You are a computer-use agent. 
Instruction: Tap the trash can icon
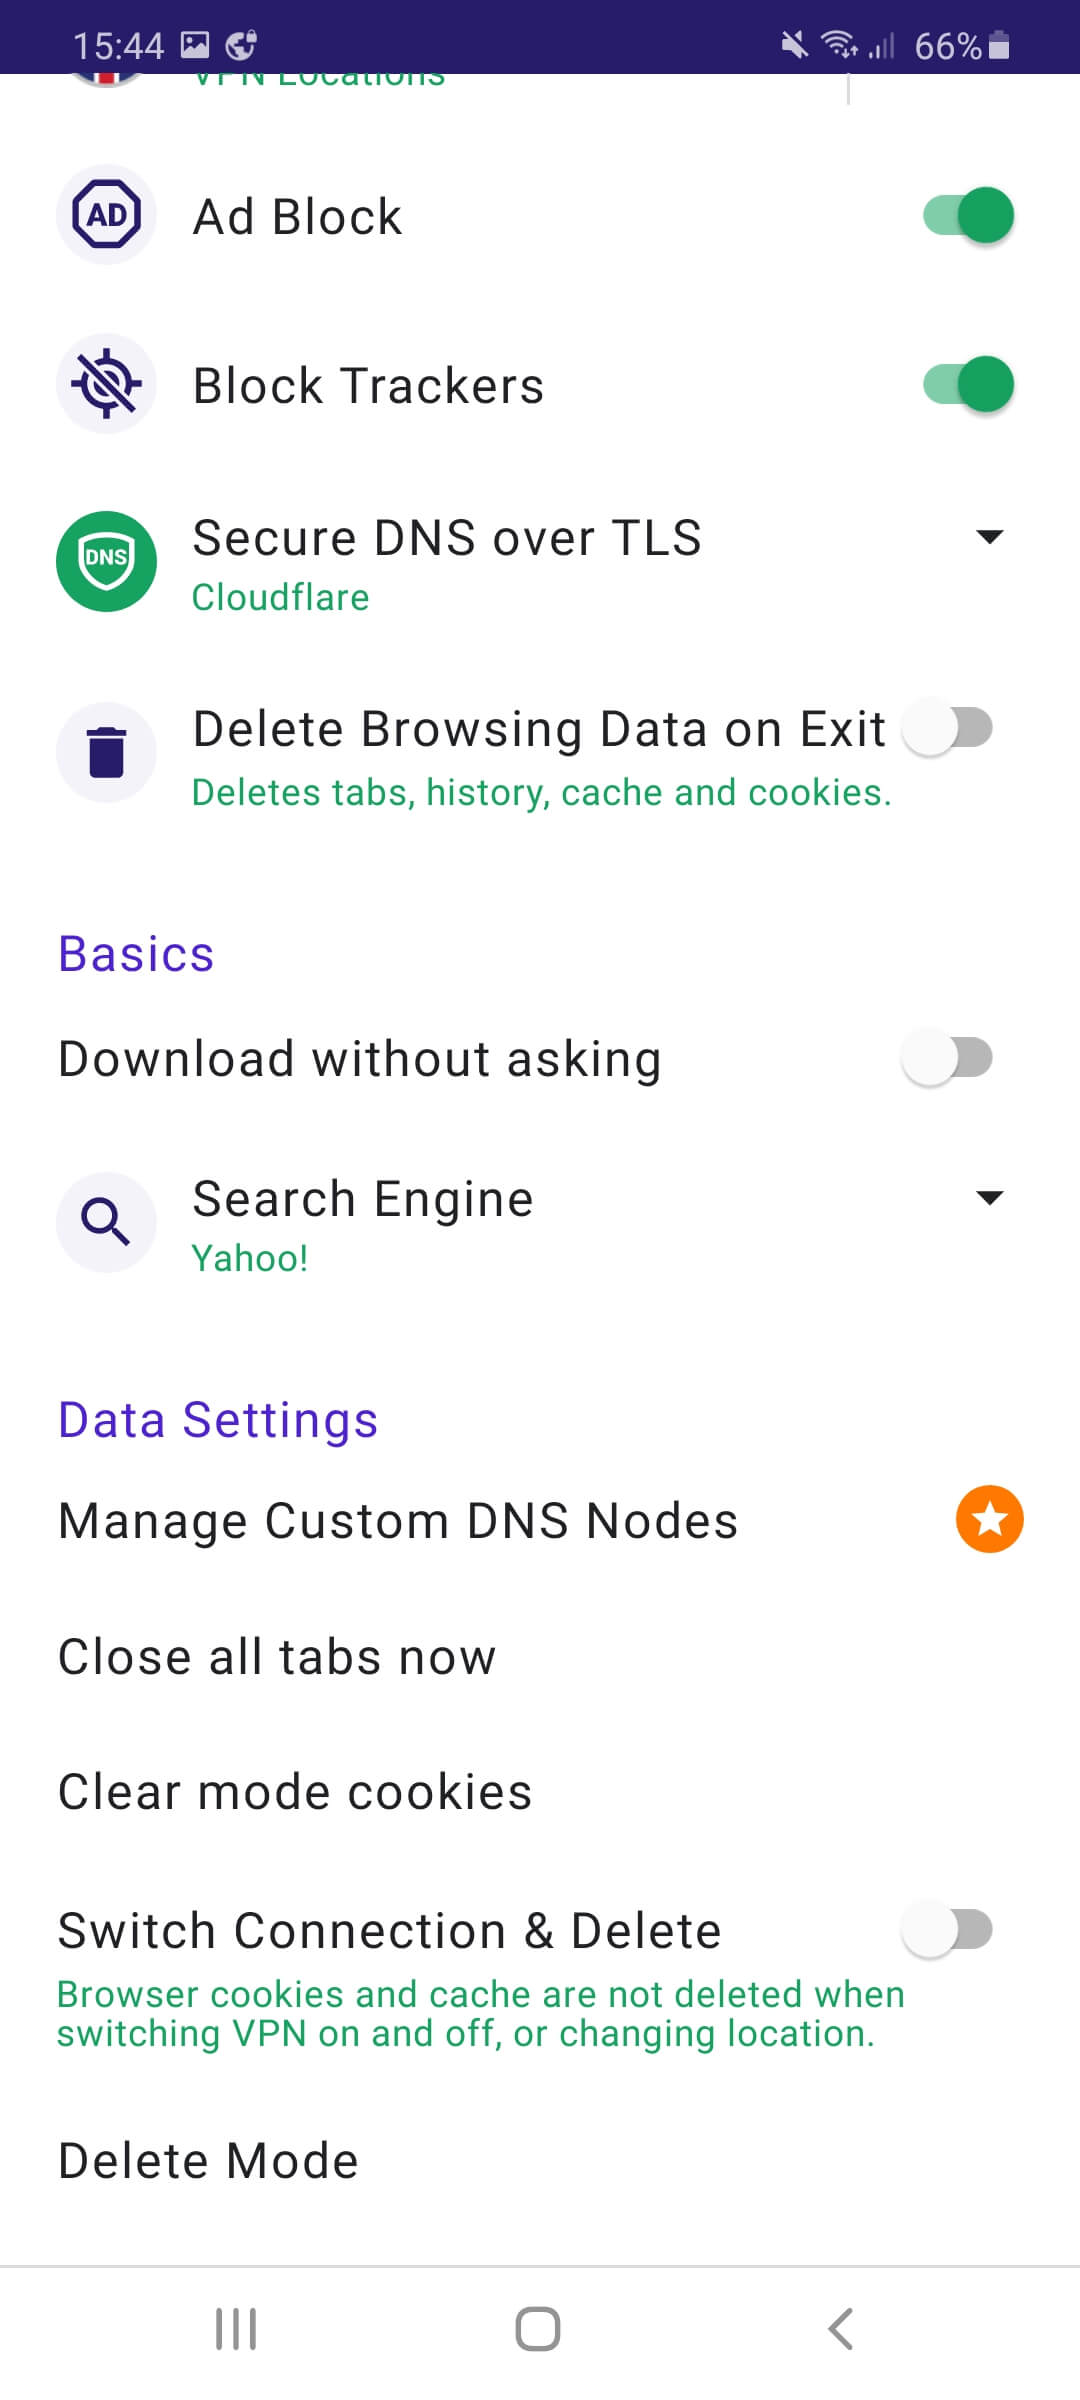tap(106, 751)
